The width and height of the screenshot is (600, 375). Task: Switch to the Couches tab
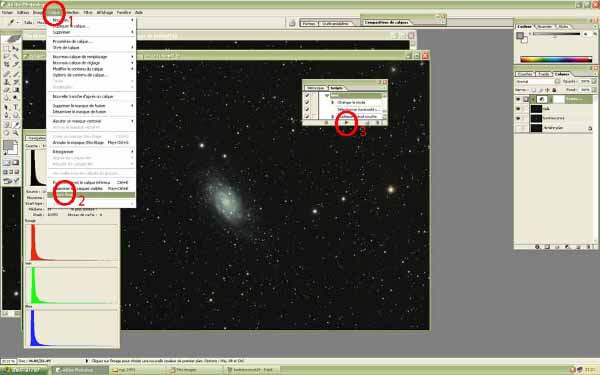525,74
